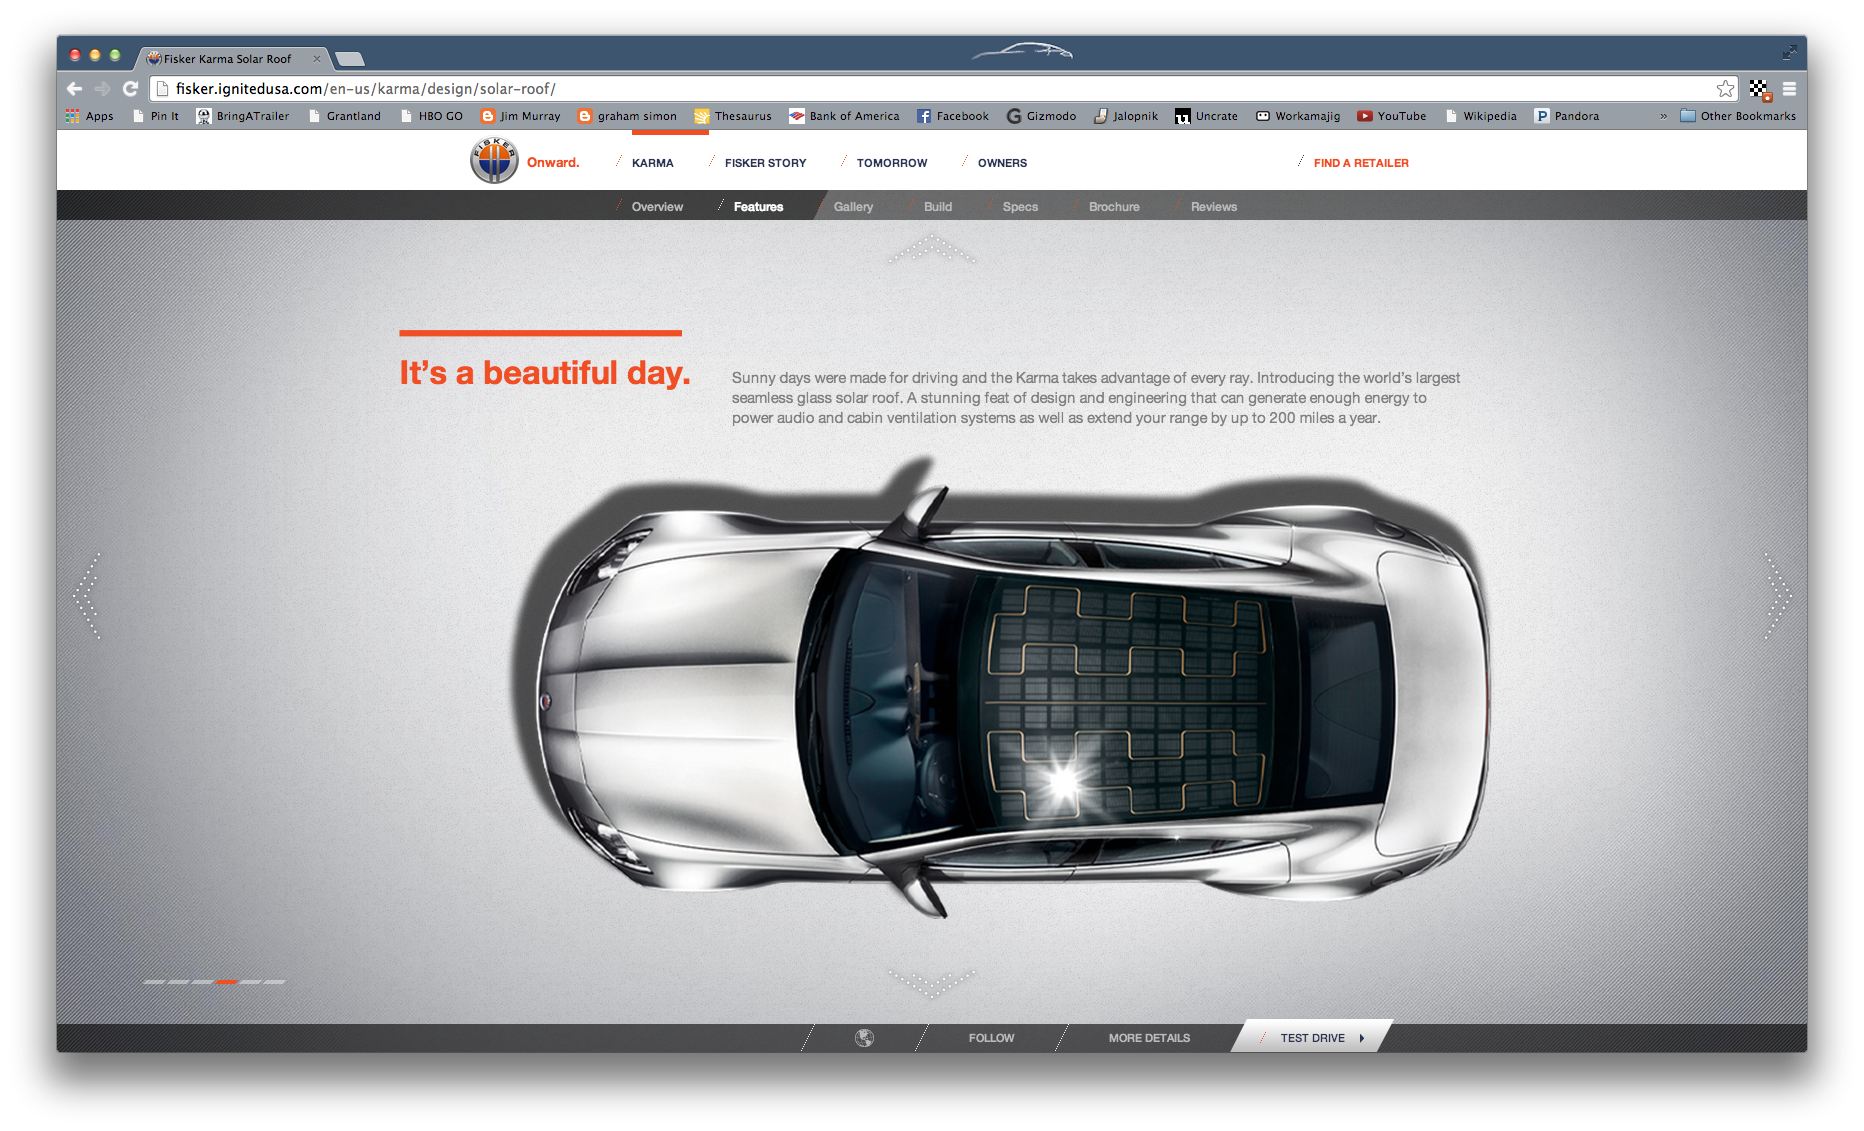Switch to the Build sub-tab

(x=937, y=207)
